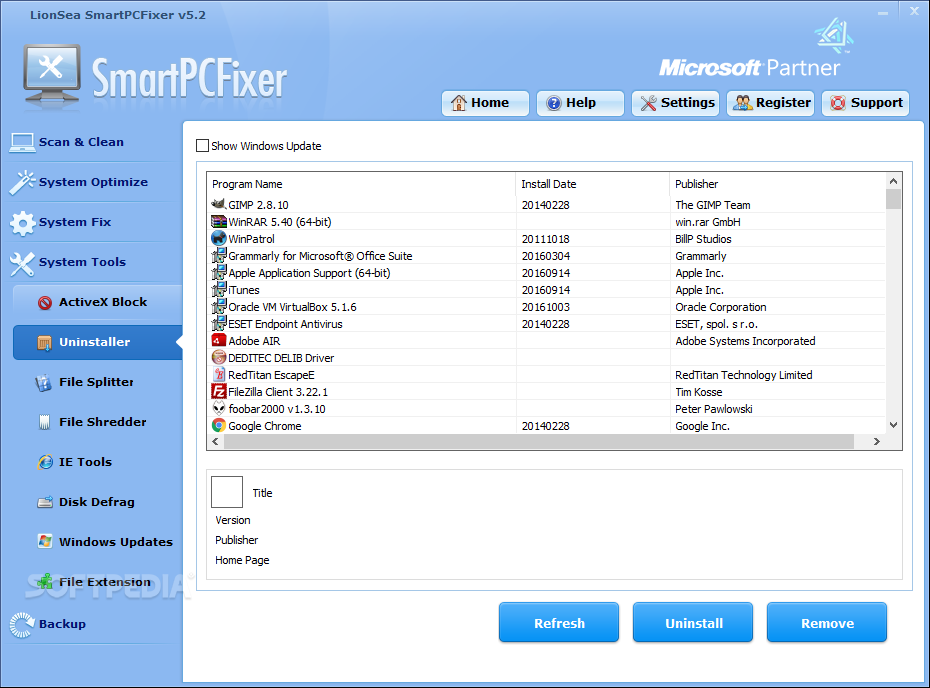930x688 pixels.
Task: Click the FileZilla Client icon
Action: (219, 391)
